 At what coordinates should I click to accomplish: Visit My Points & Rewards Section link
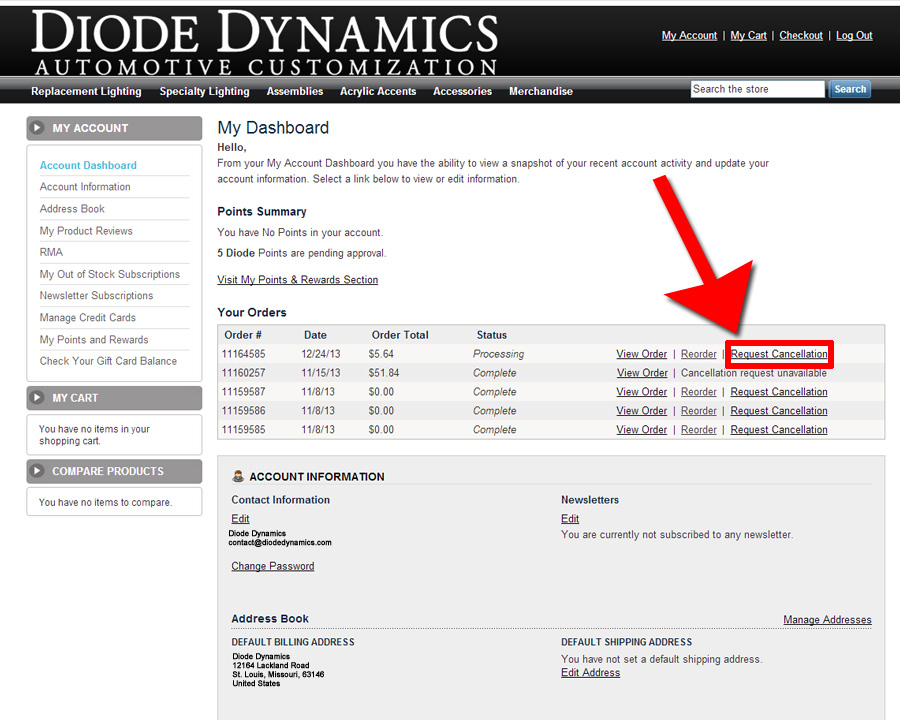click(x=297, y=280)
